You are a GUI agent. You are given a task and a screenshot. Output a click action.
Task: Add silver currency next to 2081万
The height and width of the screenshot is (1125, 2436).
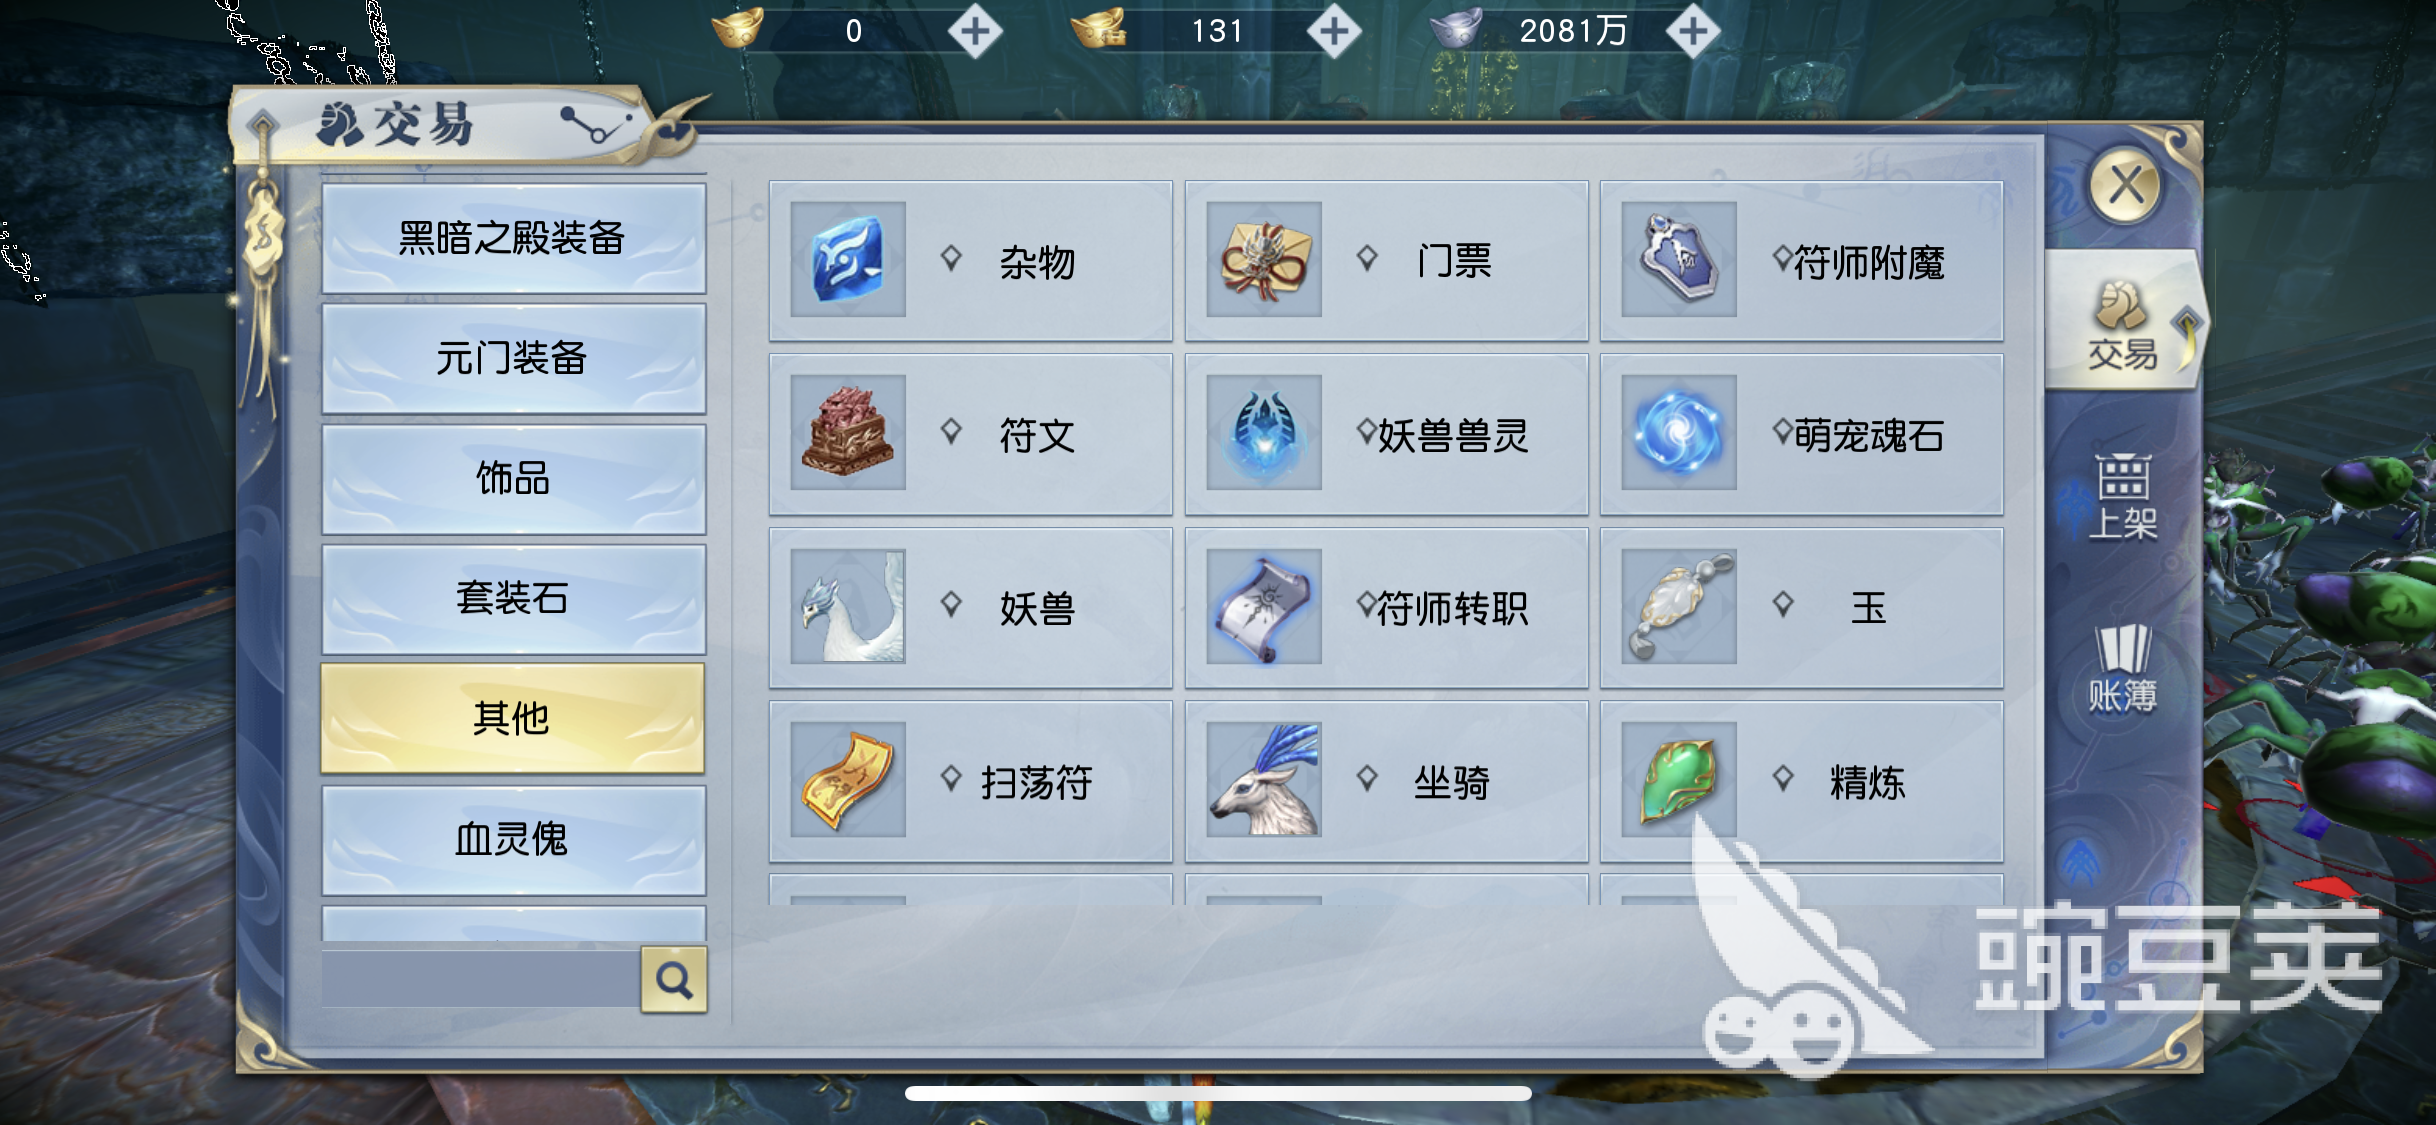pyautogui.click(x=1693, y=31)
